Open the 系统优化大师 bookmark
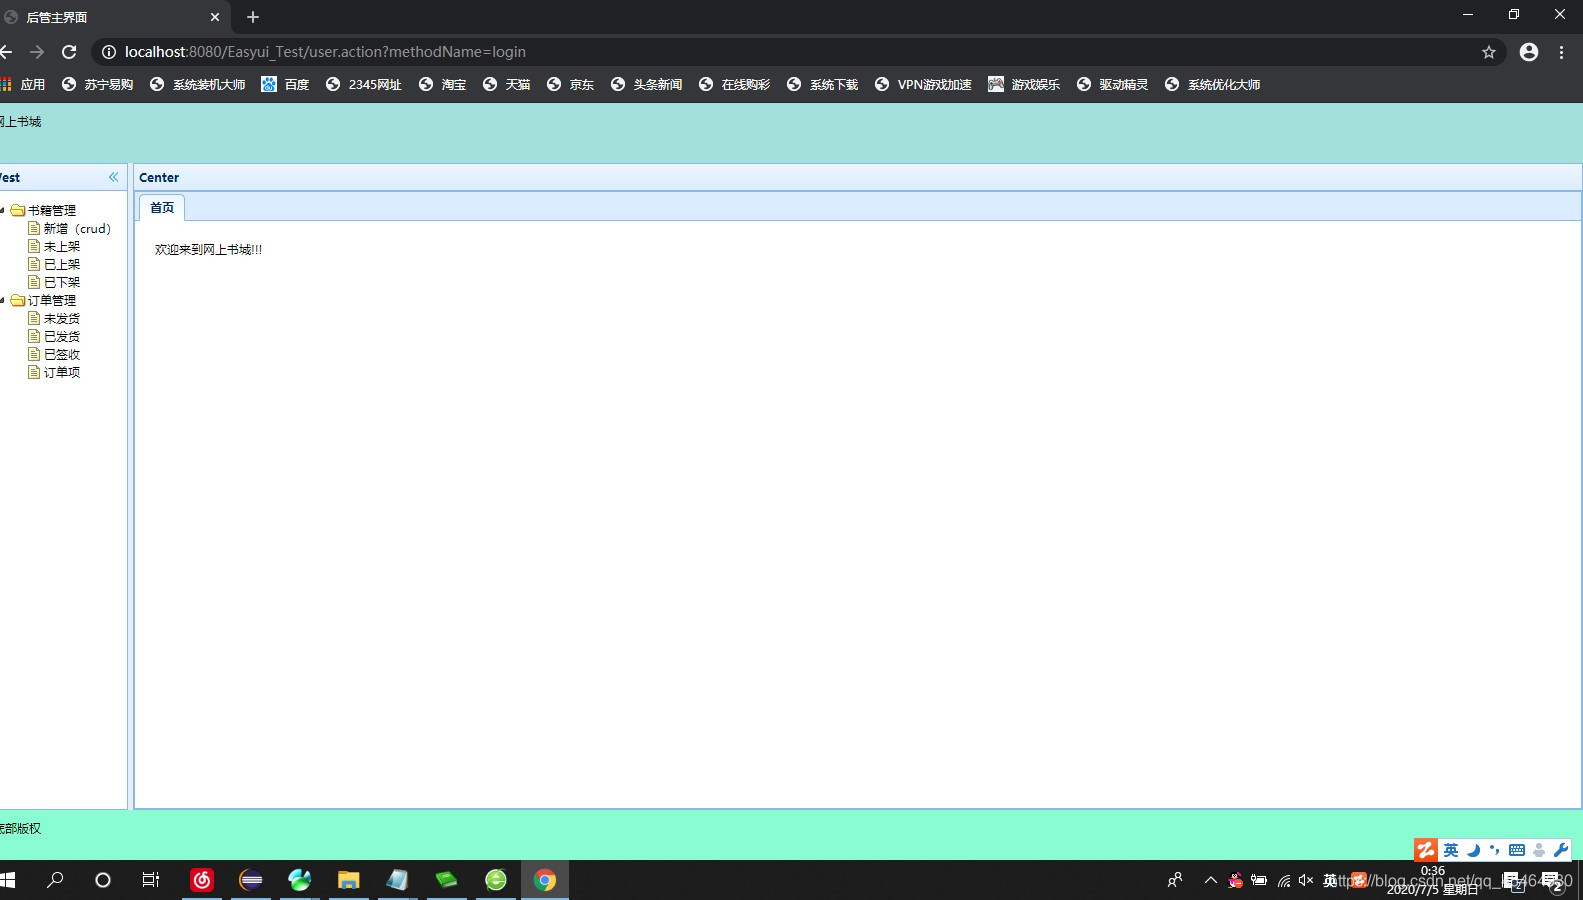 pos(1212,84)
